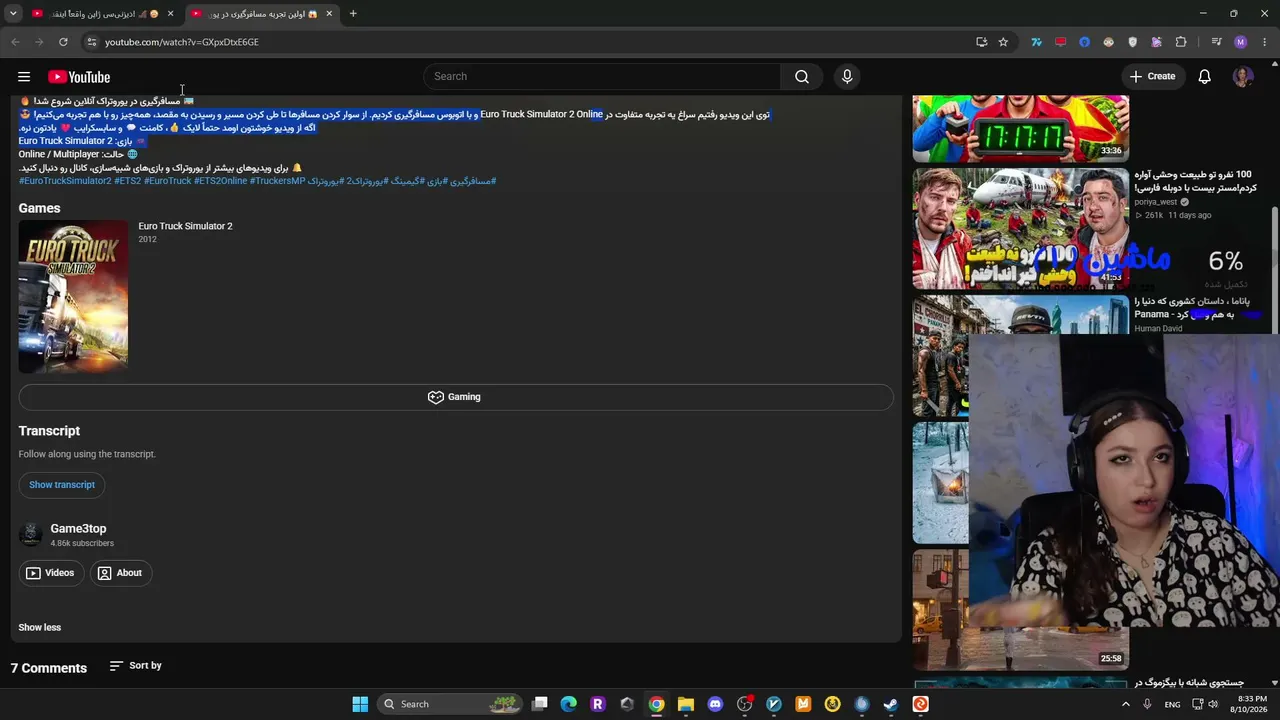Open the YouTube hamburger guide menu

point(24,77)
